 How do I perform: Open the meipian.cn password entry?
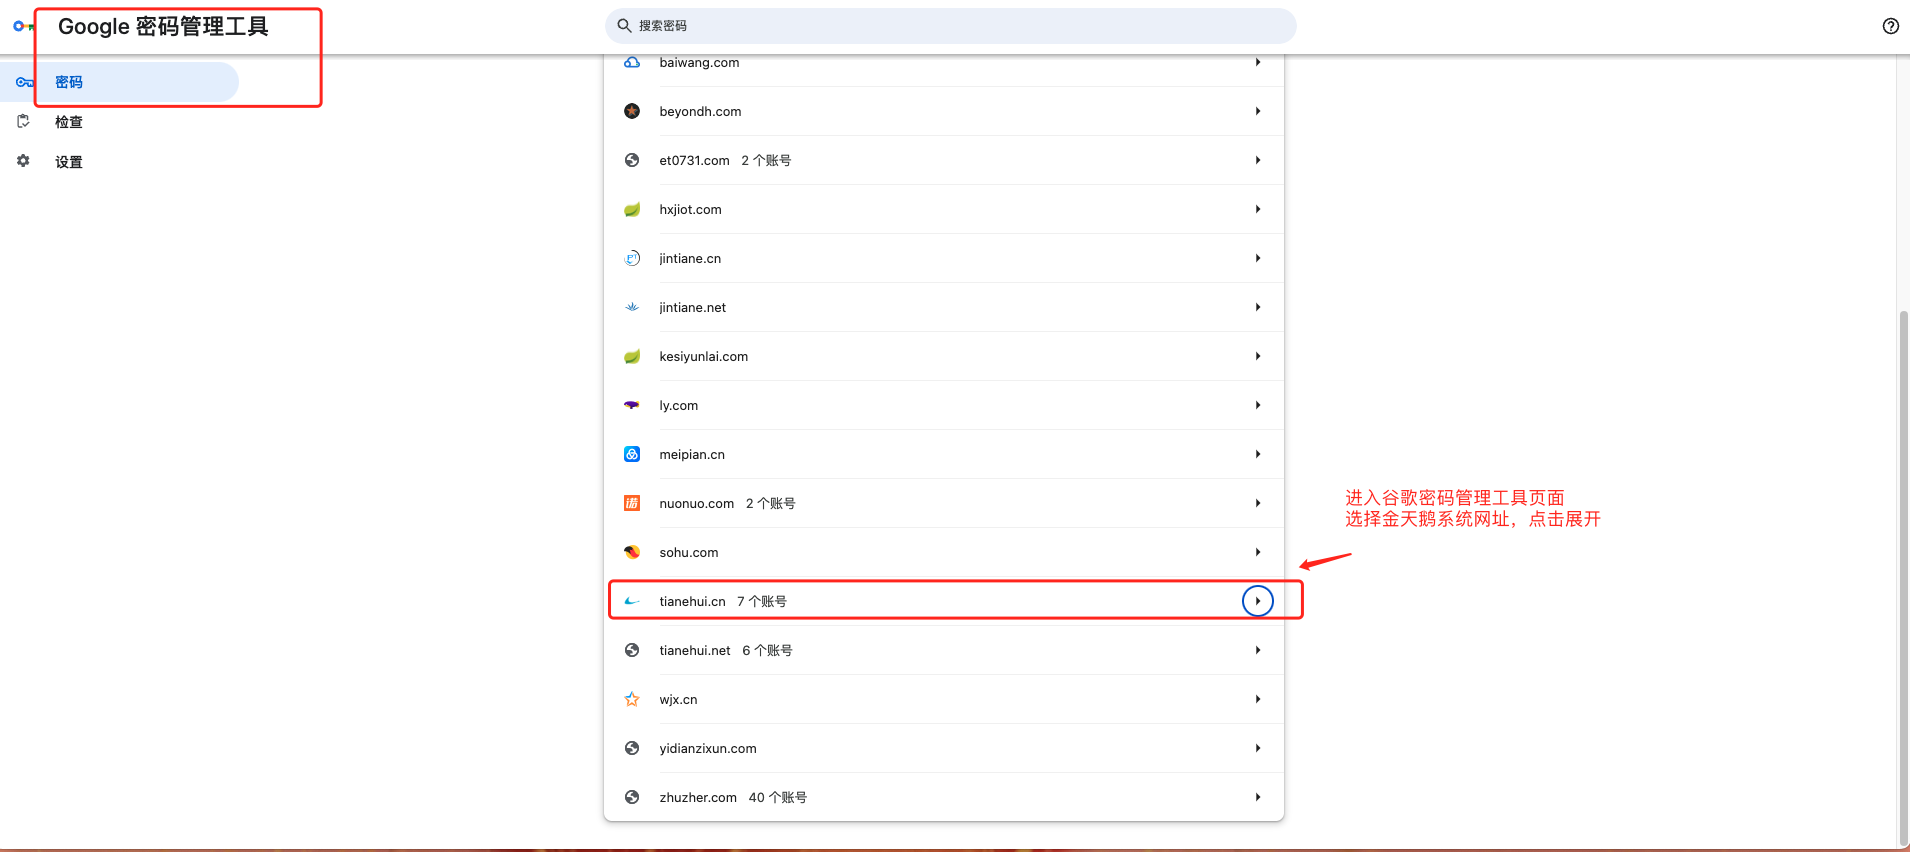(x=944, y=454)
